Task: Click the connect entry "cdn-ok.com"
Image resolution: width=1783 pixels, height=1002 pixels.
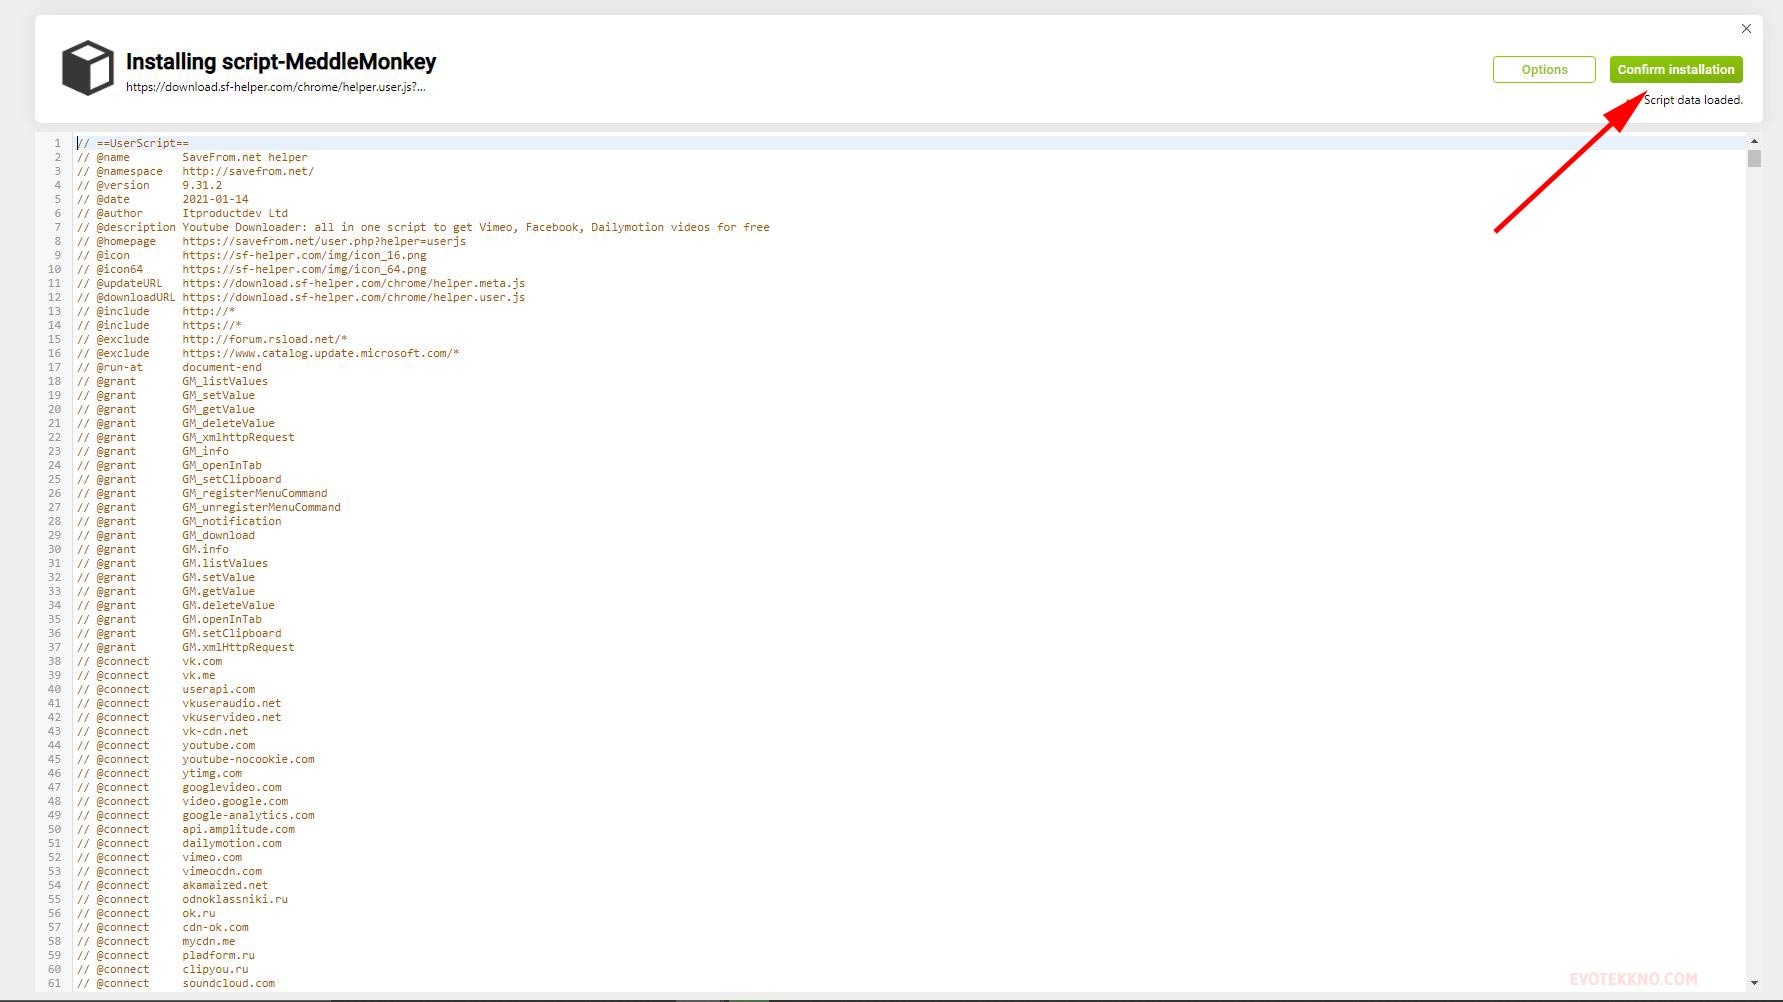Action: point(215,927)
